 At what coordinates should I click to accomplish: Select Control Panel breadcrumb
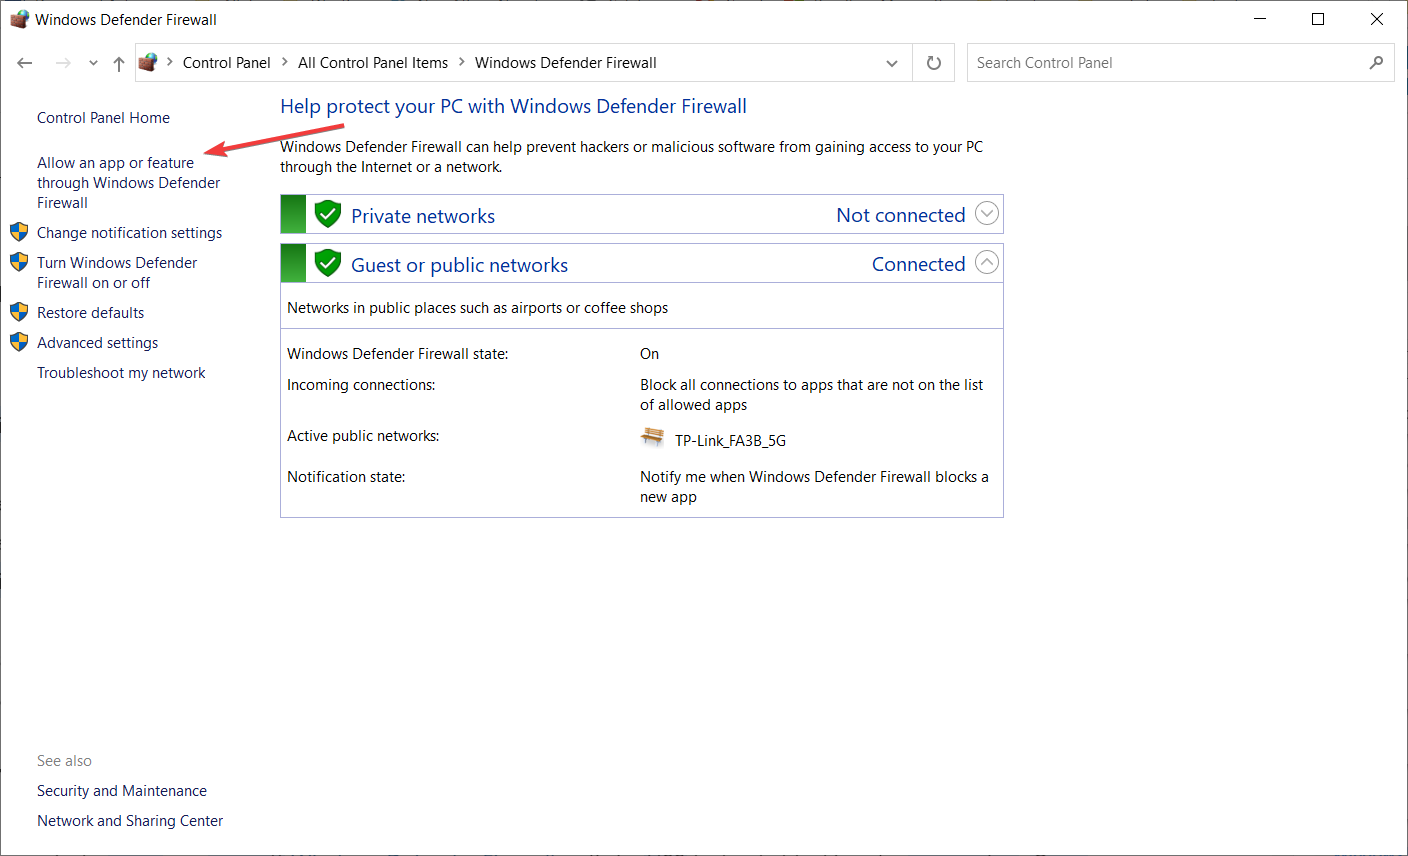click(227, 63)
